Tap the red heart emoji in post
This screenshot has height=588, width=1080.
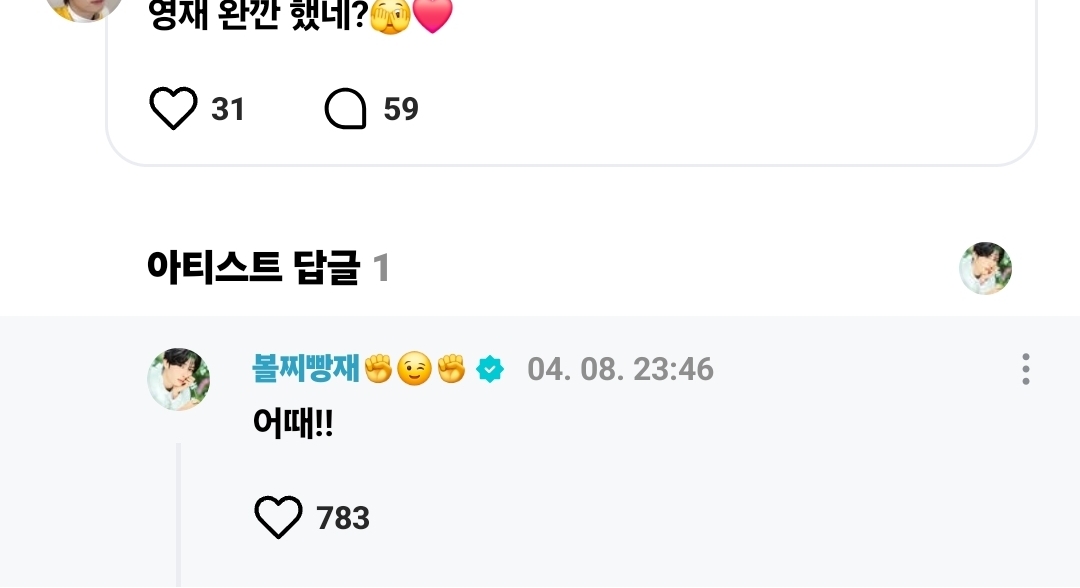pos(433,15)
